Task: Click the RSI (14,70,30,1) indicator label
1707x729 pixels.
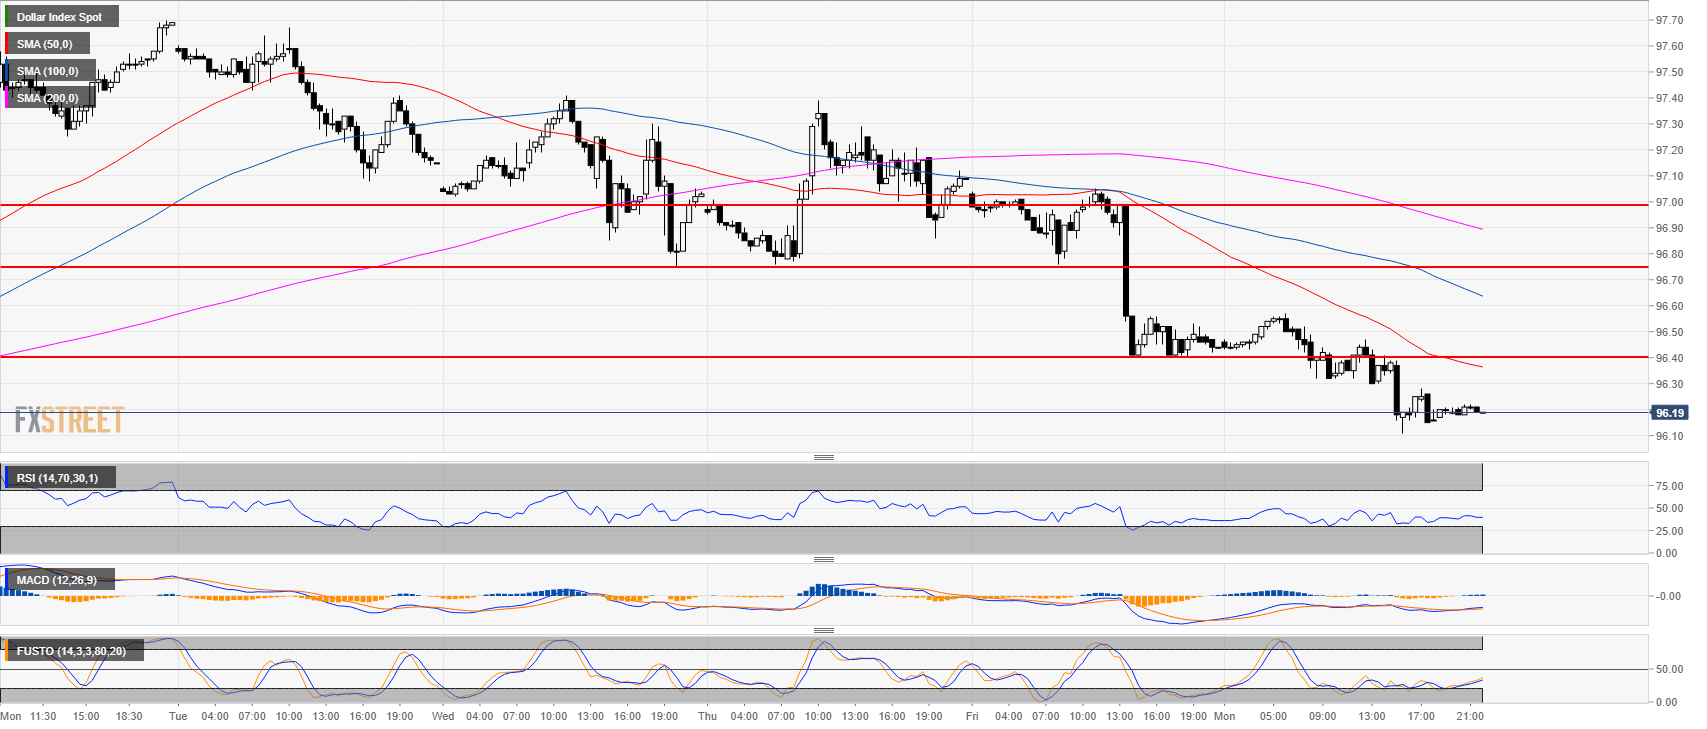Action: [x=58, y=478]
